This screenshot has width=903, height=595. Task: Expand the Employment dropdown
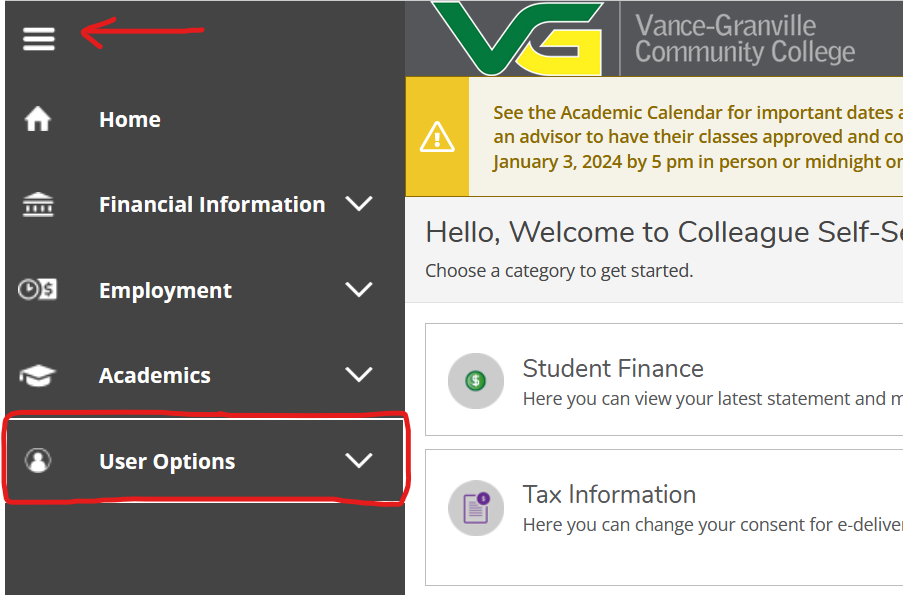[x=359, y=289]
